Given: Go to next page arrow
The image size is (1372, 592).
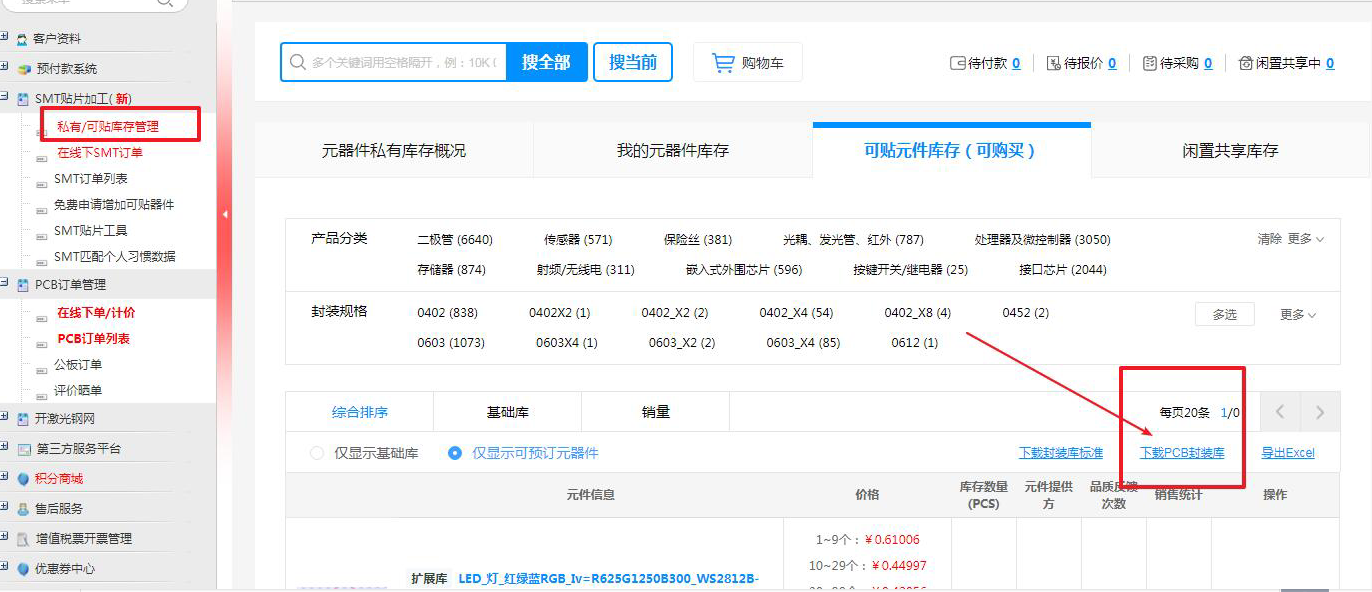Looking at the screenshot, I should click(x=1320, y=412).
